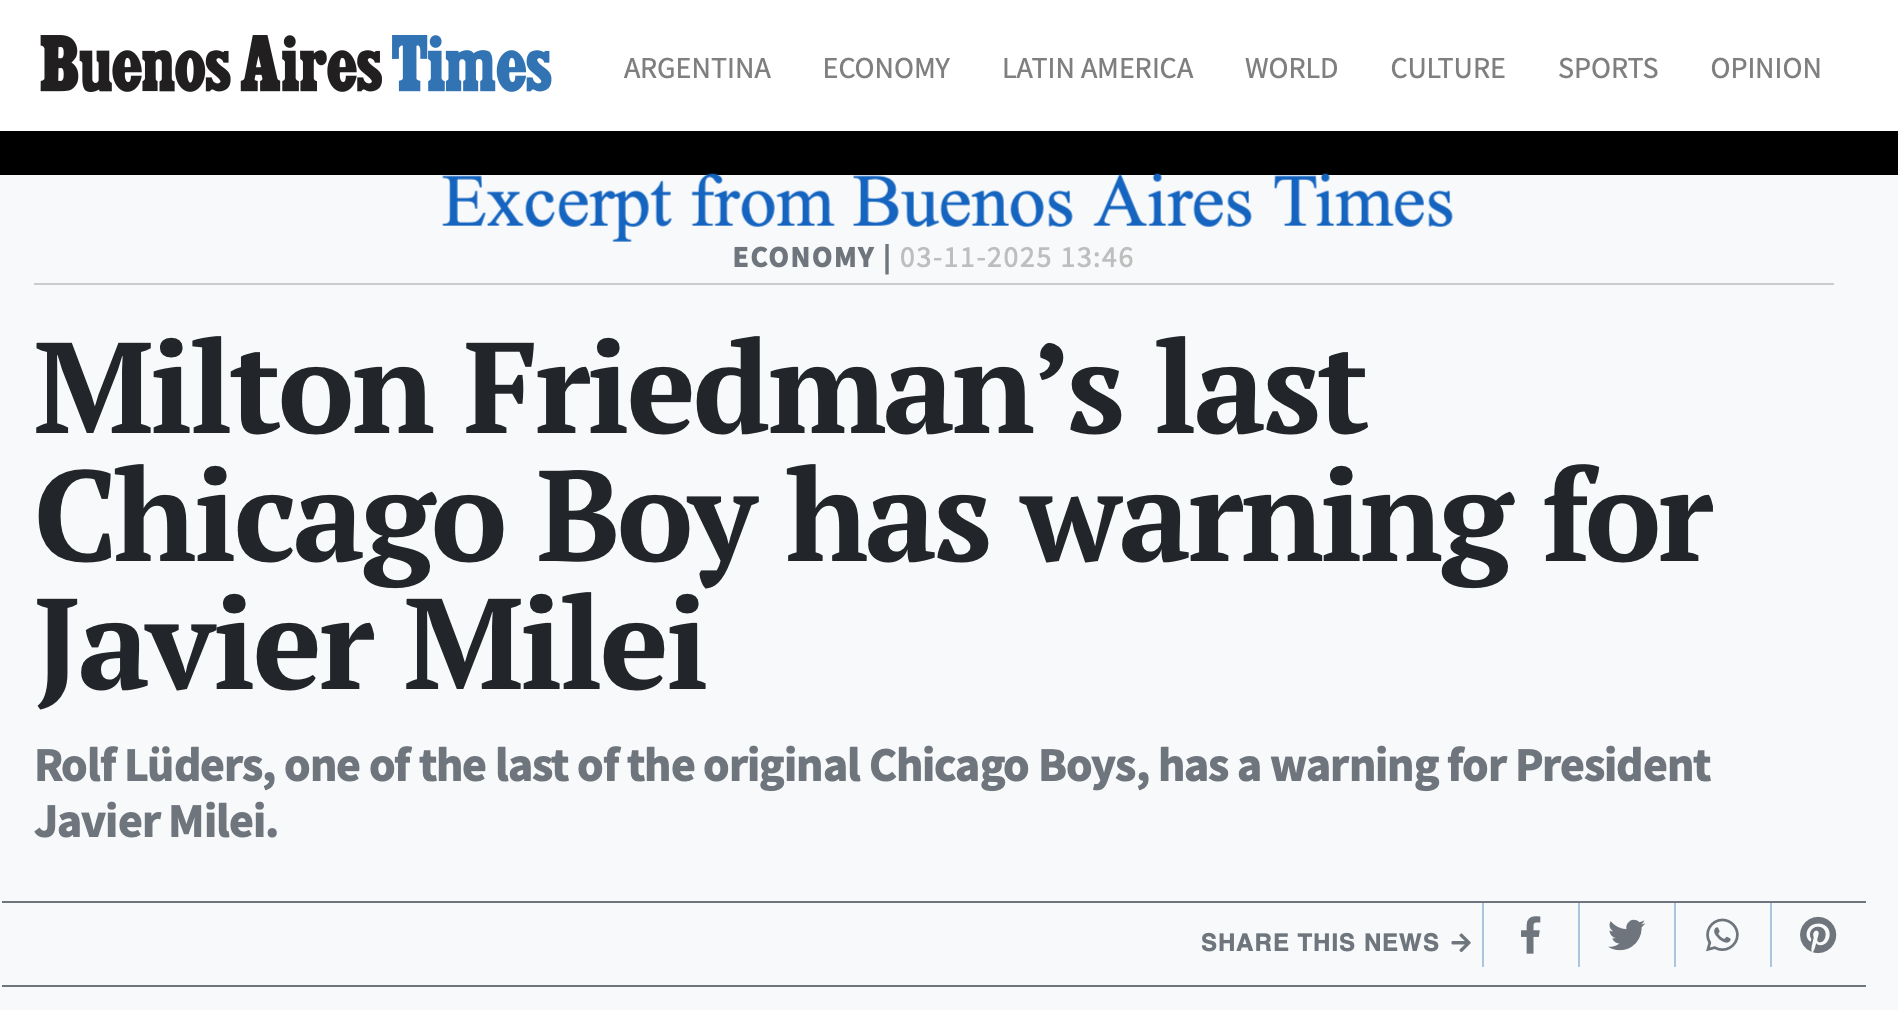Viewport: 1898px width, 1010px height.
Task: Click the 'Share this news' label
Action: [x=1319, y=942]
